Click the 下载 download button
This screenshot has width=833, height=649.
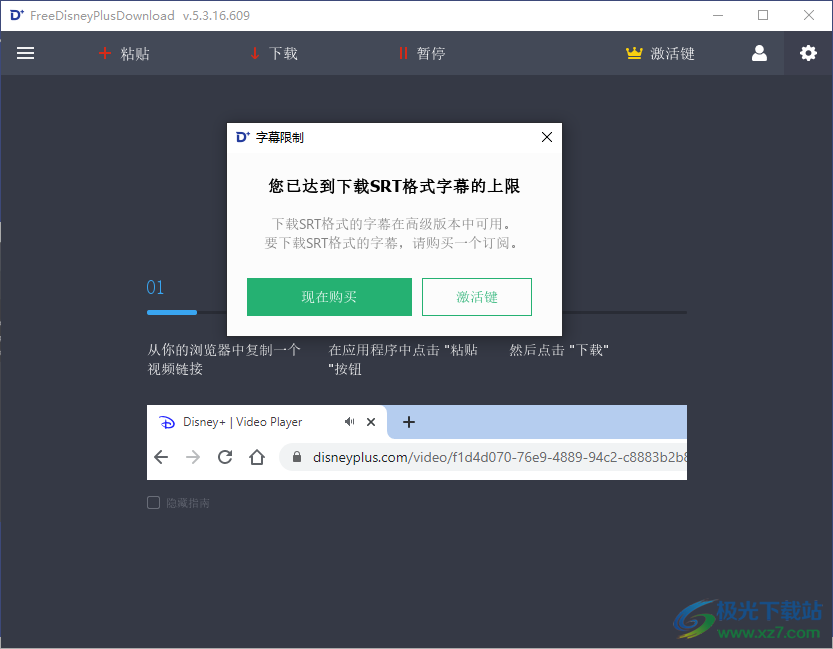click(274, 53)
